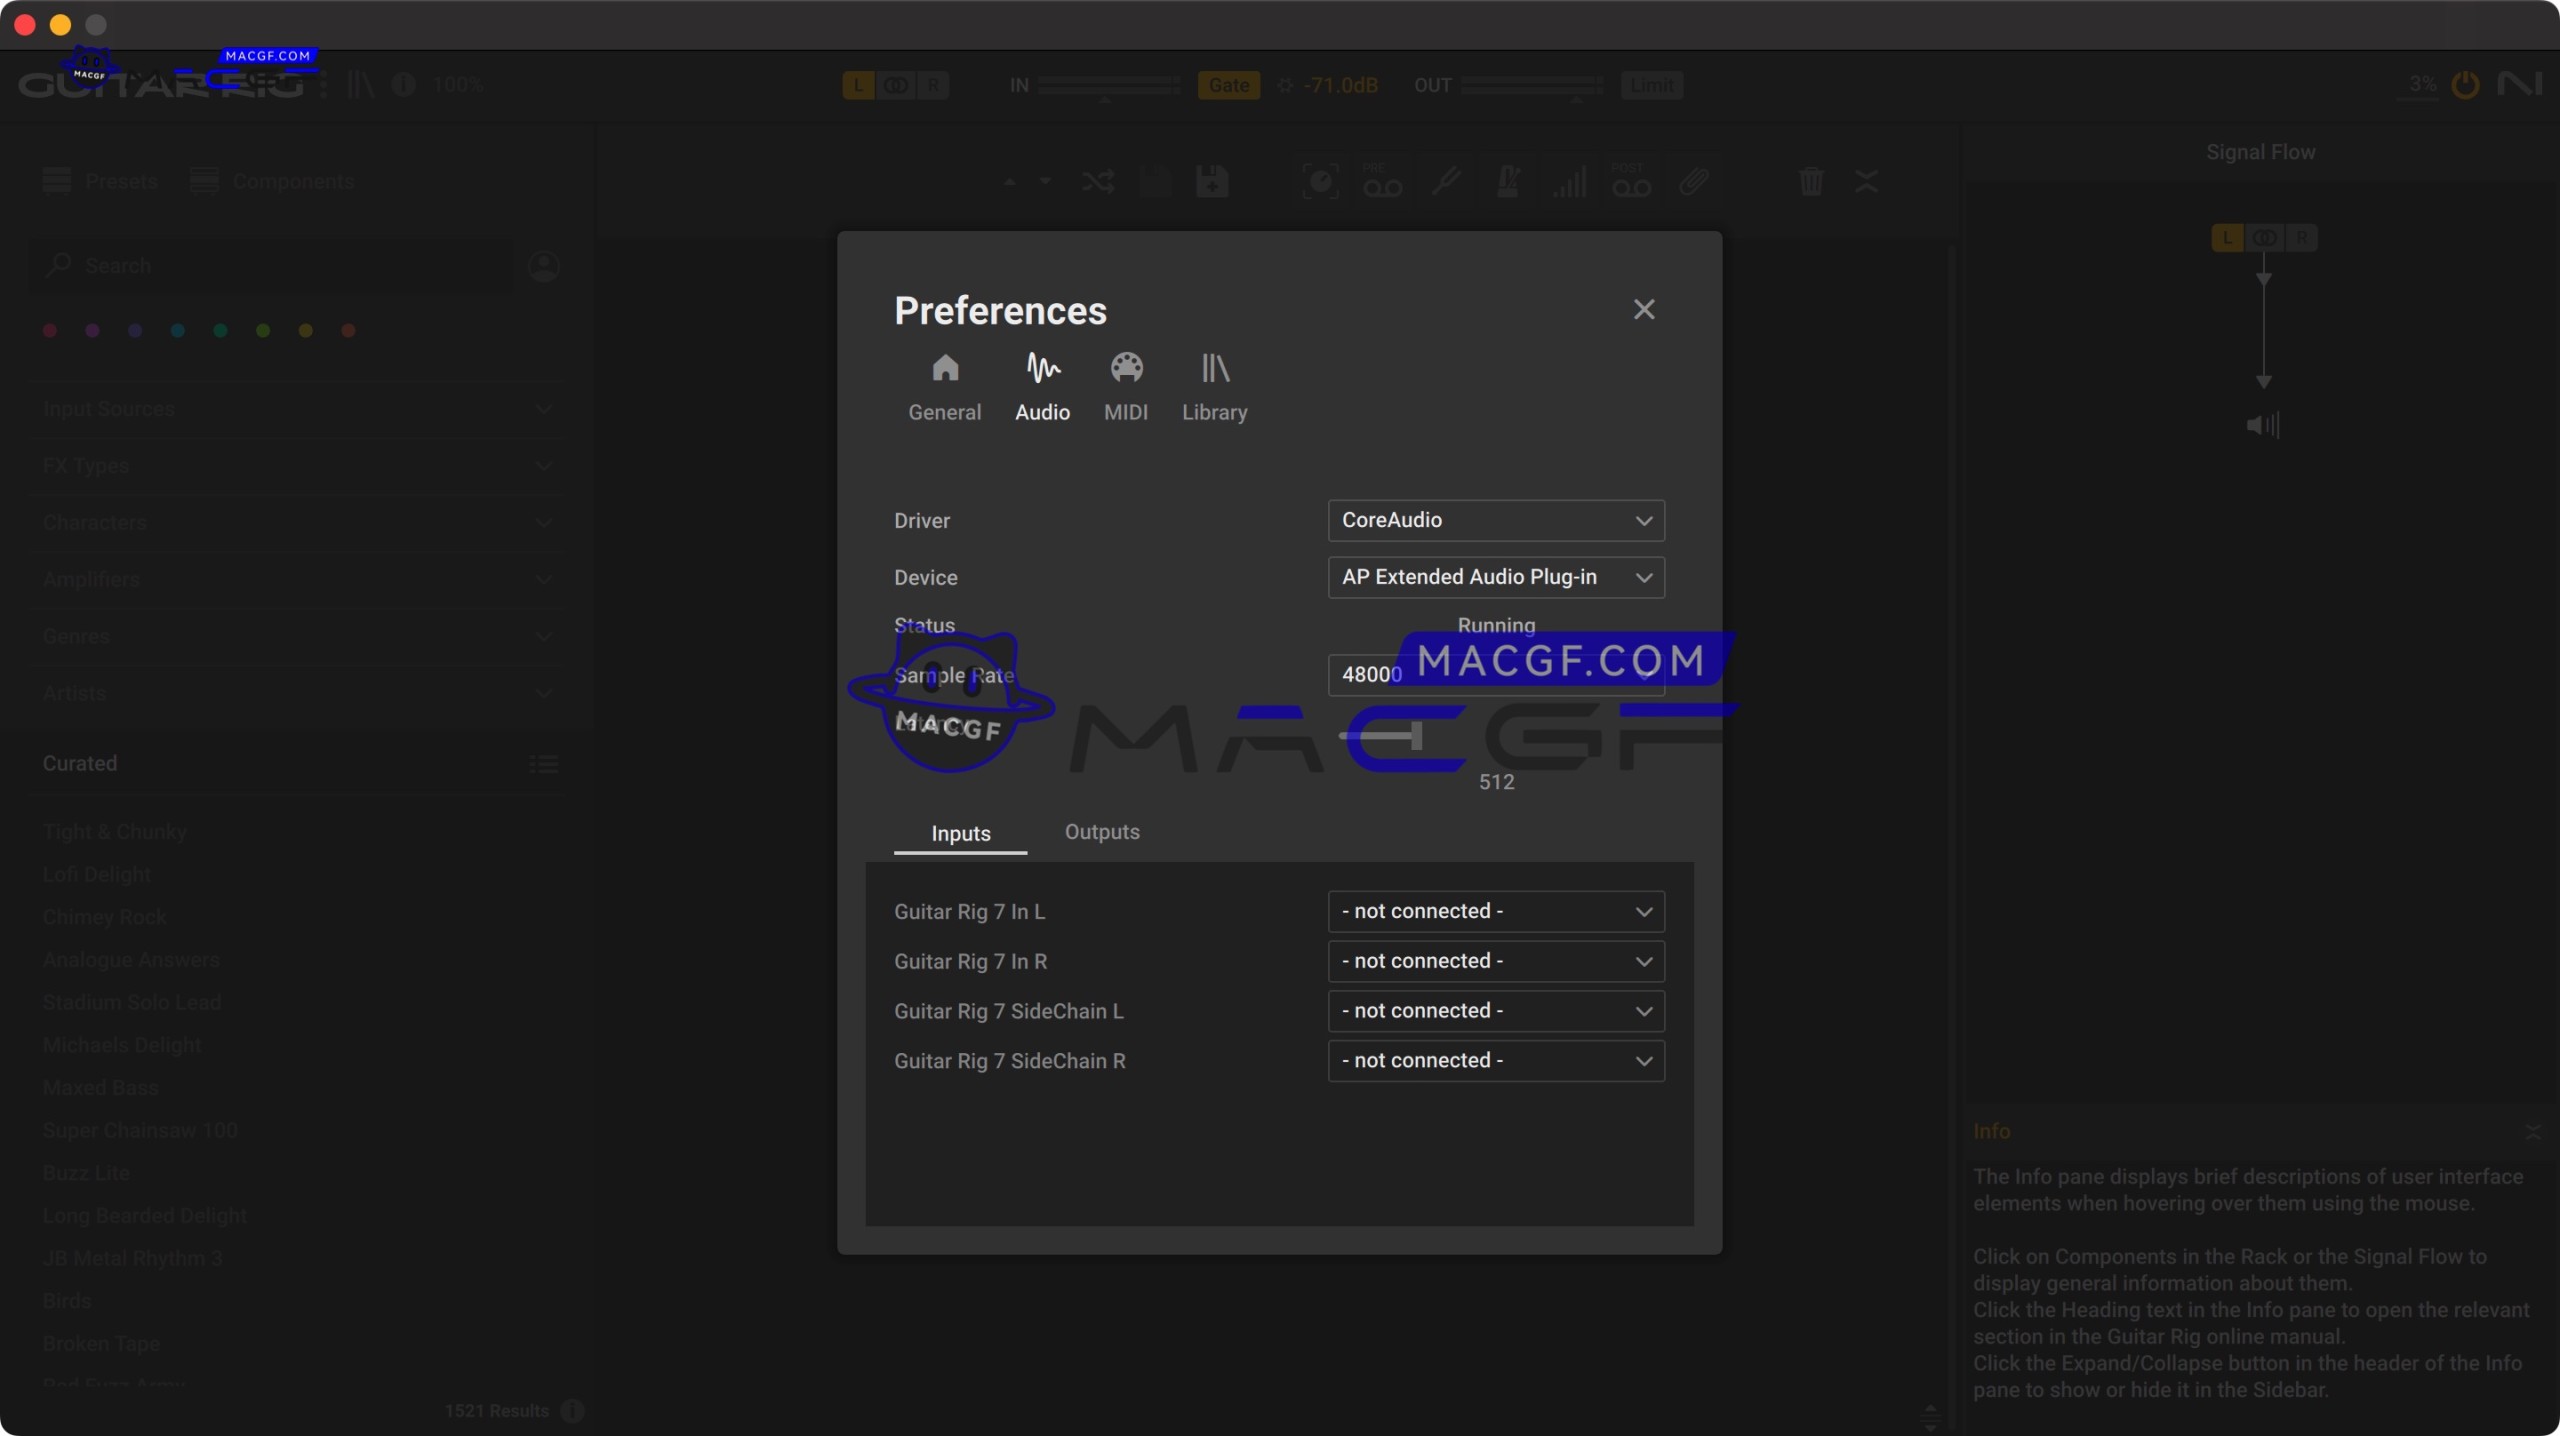The height and width of the screenshot is (1436, 2560).
Task: Save the current preset with the disk icon
Action: pos(1213,182)
